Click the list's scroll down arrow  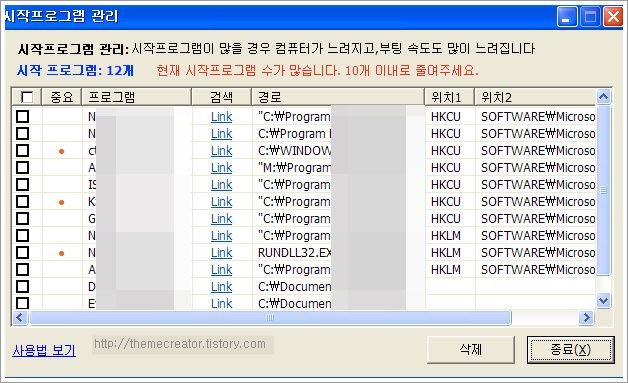pyautogui.click(x=603, y=300)
